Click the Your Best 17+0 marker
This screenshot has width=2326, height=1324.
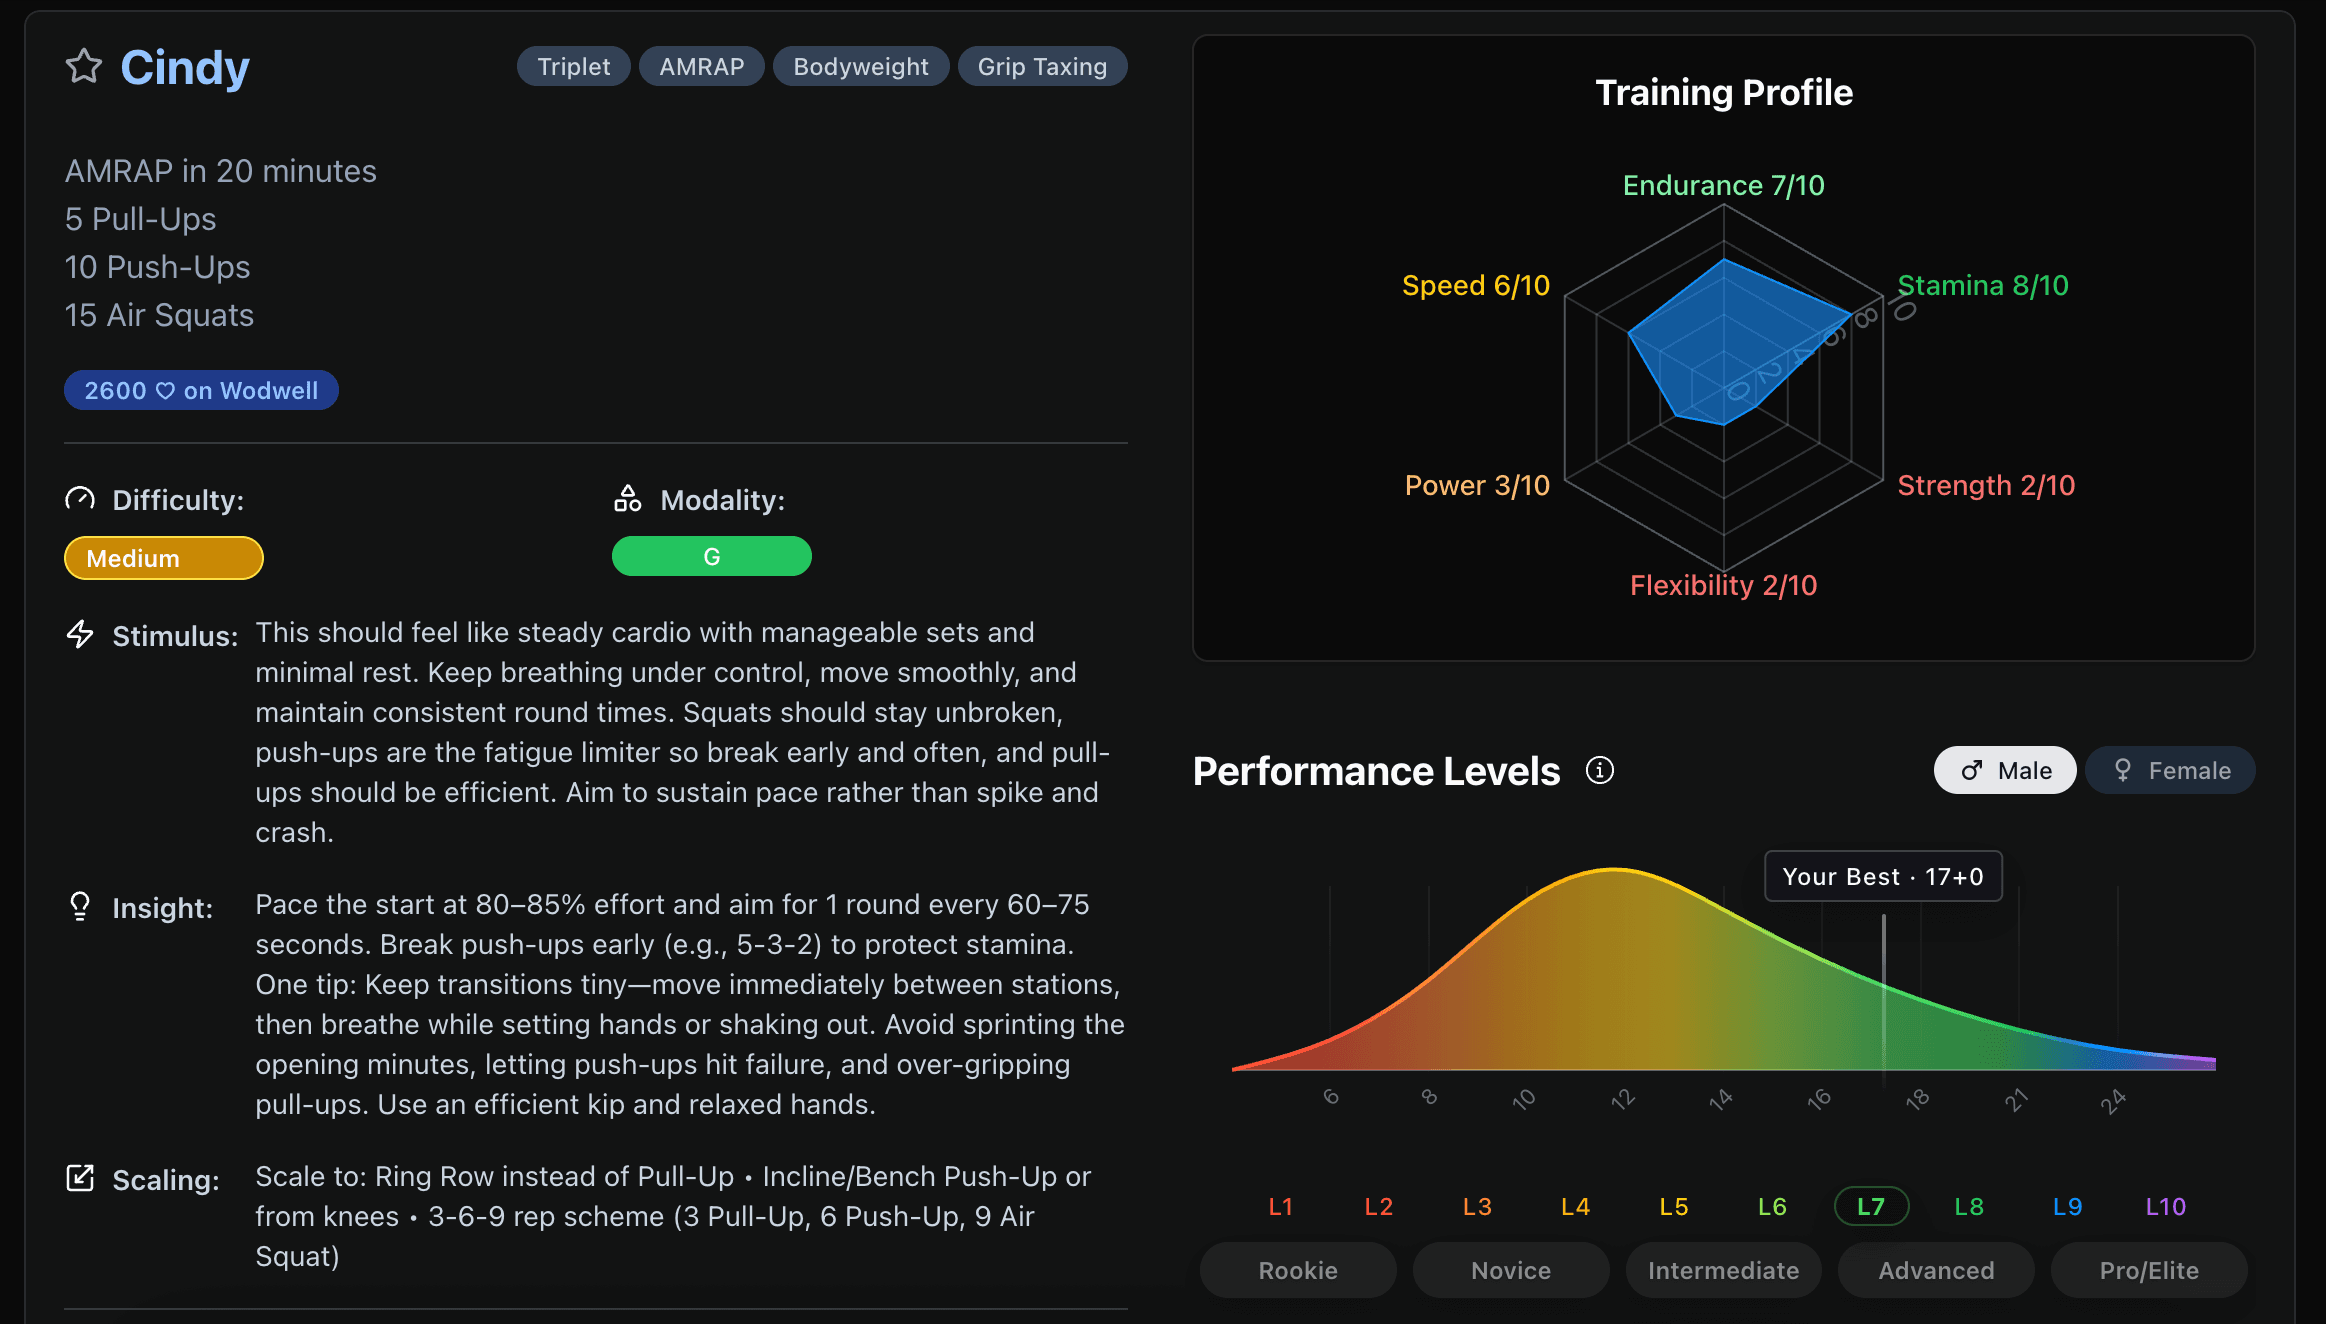click(x=1882, y=876)
